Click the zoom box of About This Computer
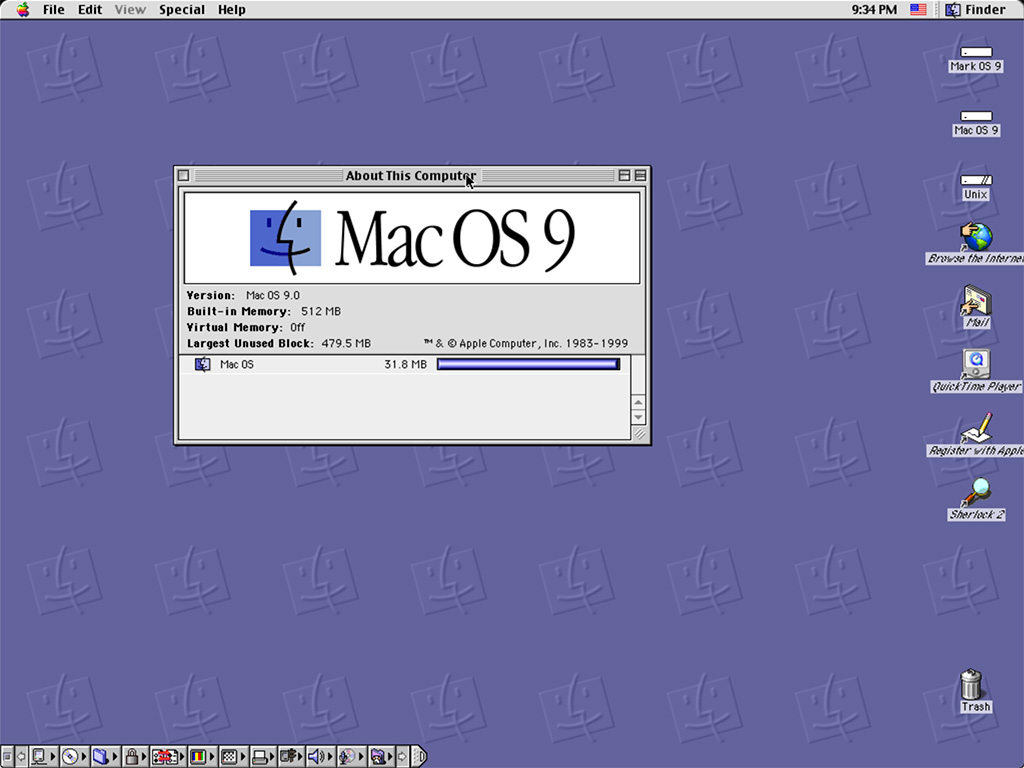This screenshot has height=768, width=1024. coord(624,176)
